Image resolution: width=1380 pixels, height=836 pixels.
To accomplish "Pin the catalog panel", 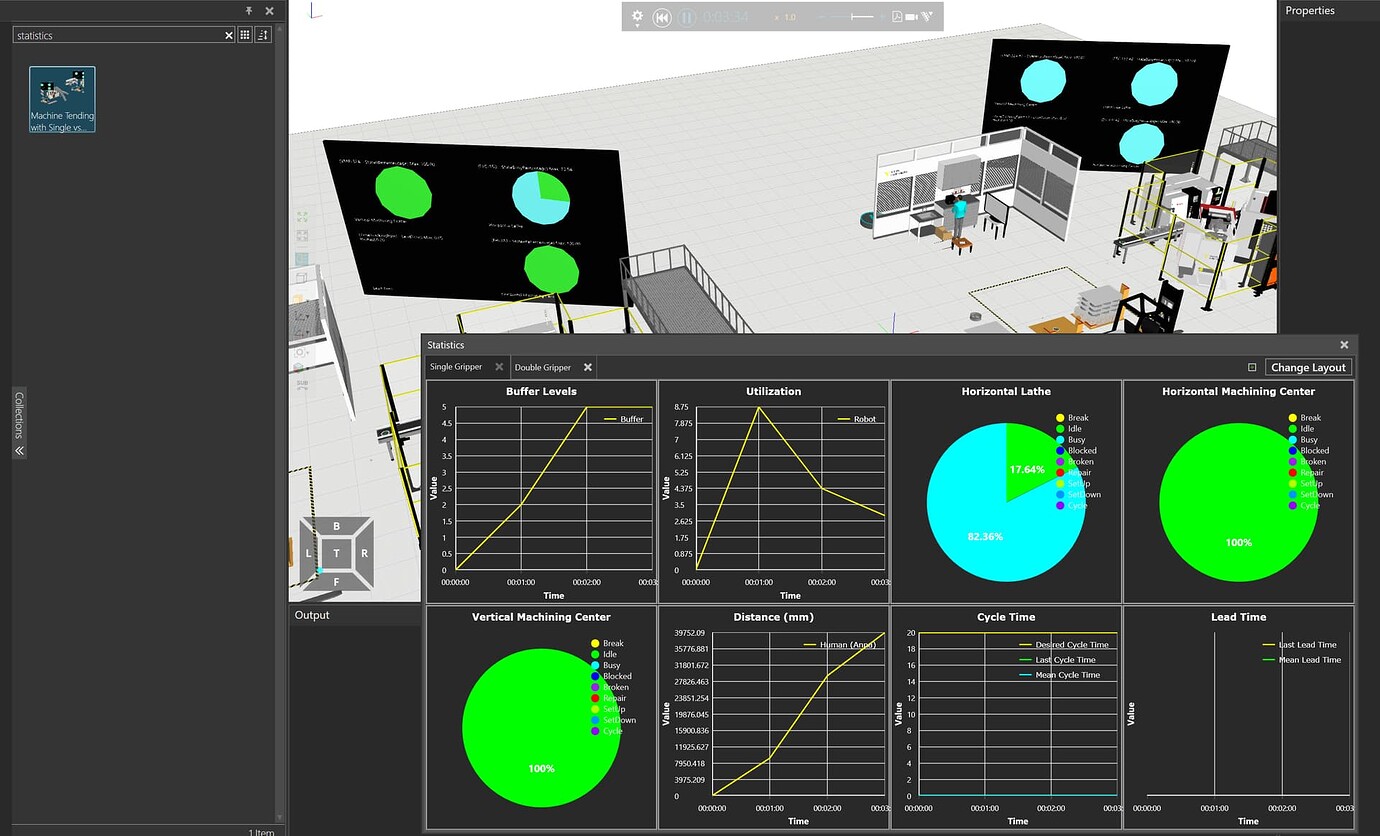I will tap(249, 10).
